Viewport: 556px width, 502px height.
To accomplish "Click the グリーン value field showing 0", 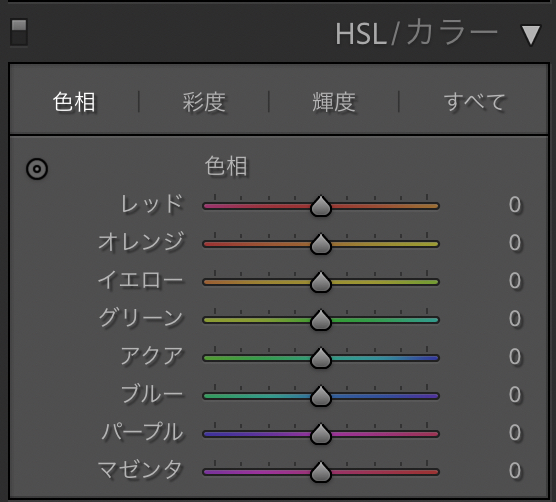I will [515, 319].
